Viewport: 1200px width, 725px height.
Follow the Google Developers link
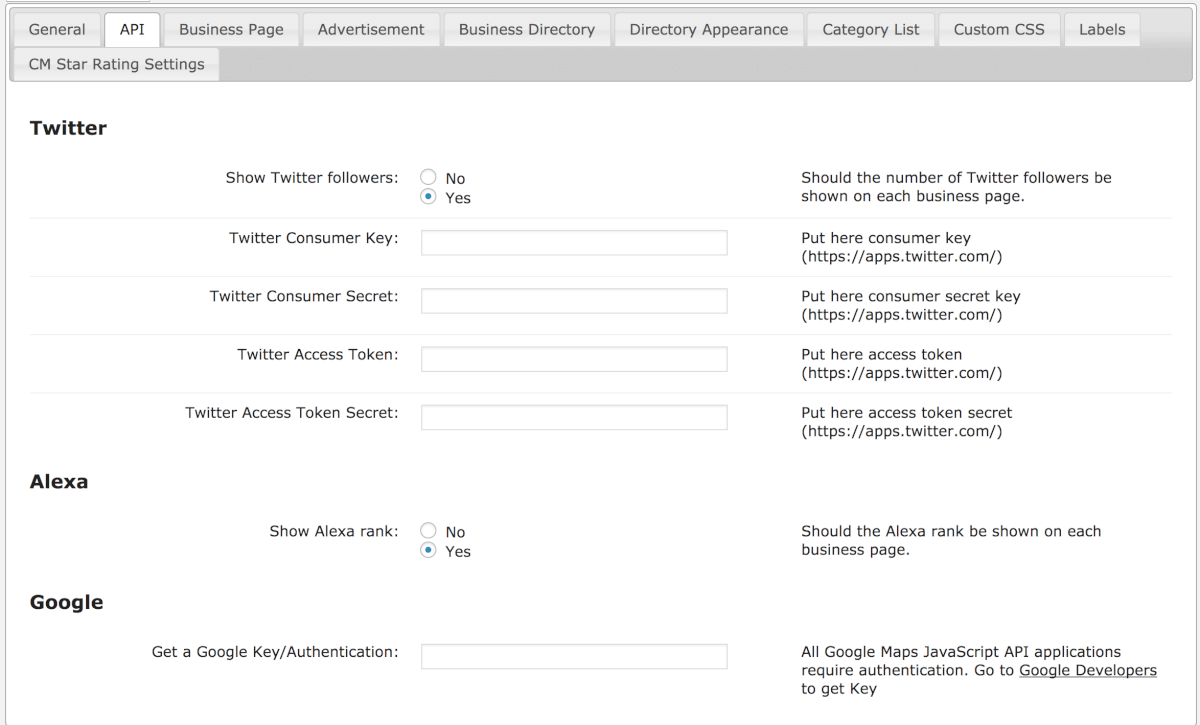point(1087,670)
